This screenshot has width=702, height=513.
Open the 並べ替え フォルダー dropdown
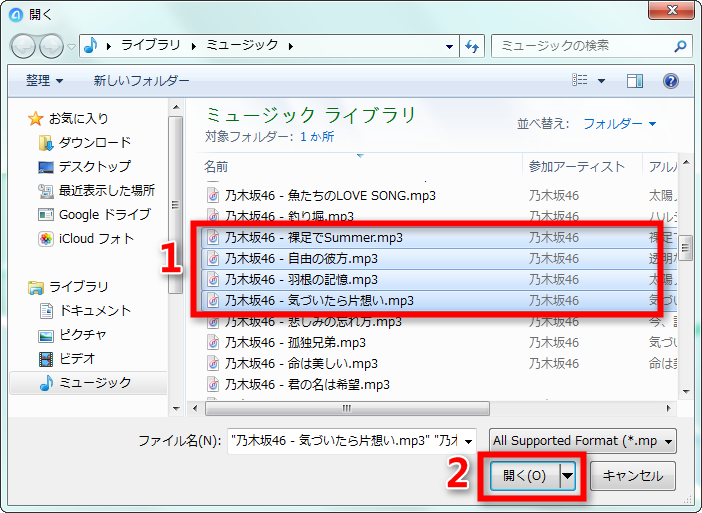click(620, 124)
